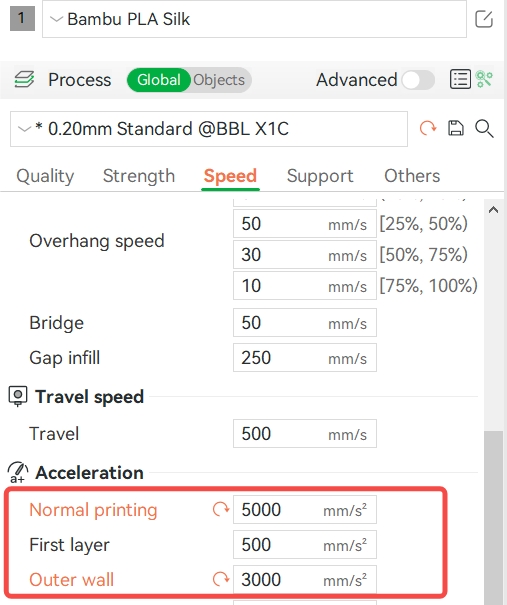Save the current process preset
Image resolution: width=507 pixels, height=605 pixels.
click(x=456, y=128)
